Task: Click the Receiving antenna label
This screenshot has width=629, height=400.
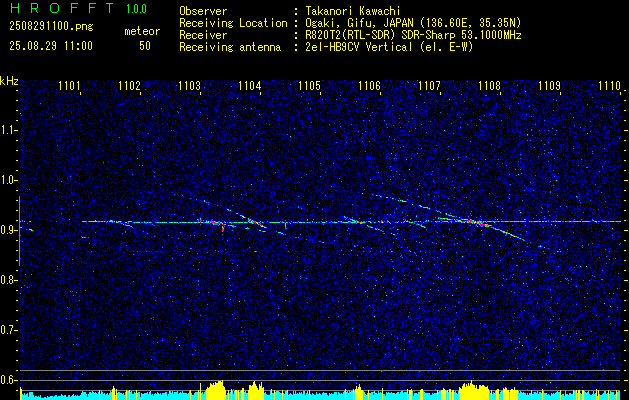Action: click(x=230, y=47)
